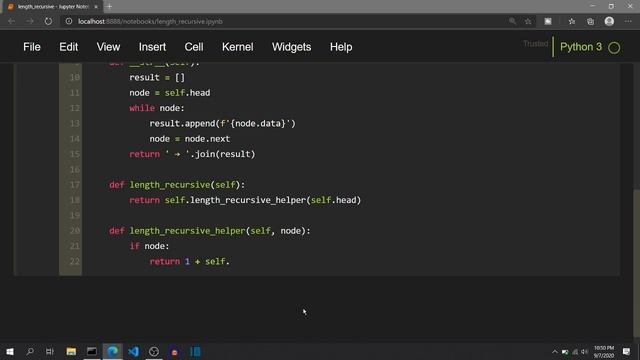Open the Kernel menu
The width and height of the screenshot is (640, 360).
[x=238, y=47]
